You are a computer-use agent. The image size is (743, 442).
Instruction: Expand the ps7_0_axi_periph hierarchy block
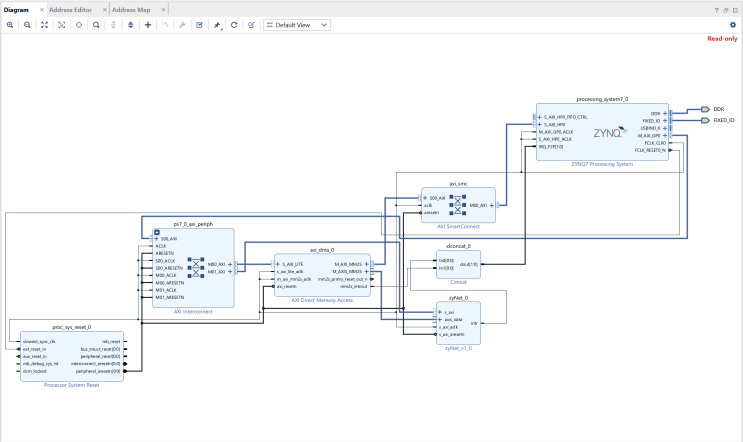coord(157,233)
